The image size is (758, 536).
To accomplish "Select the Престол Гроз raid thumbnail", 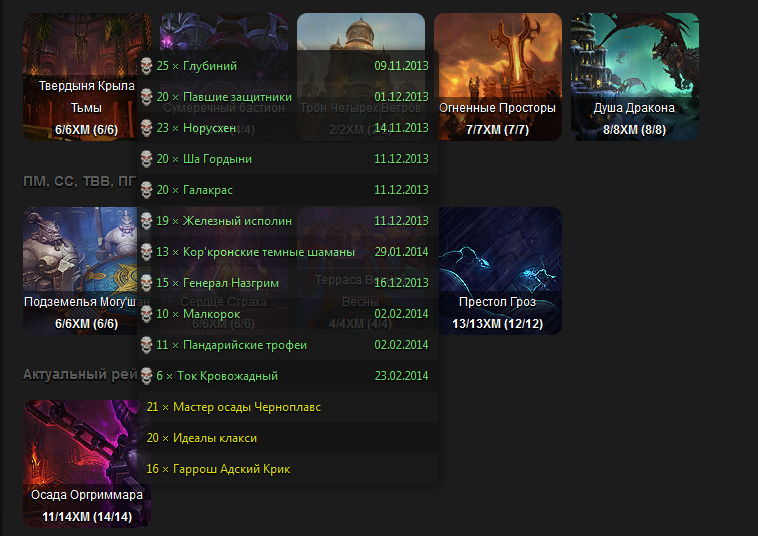I will coord(500,271).
